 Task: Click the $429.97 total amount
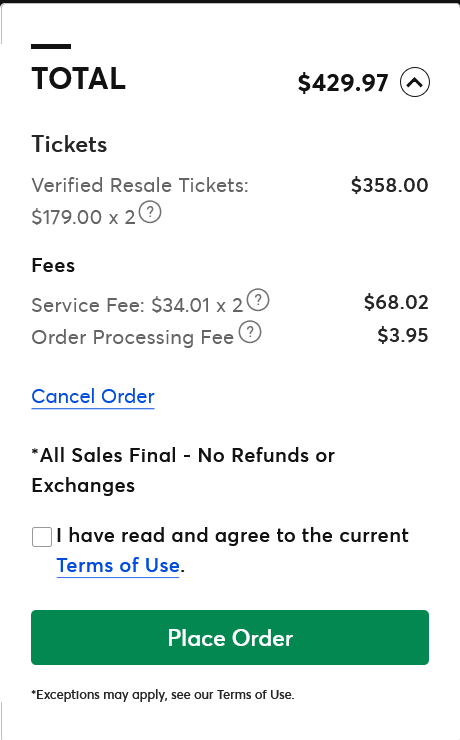[343, 83]
